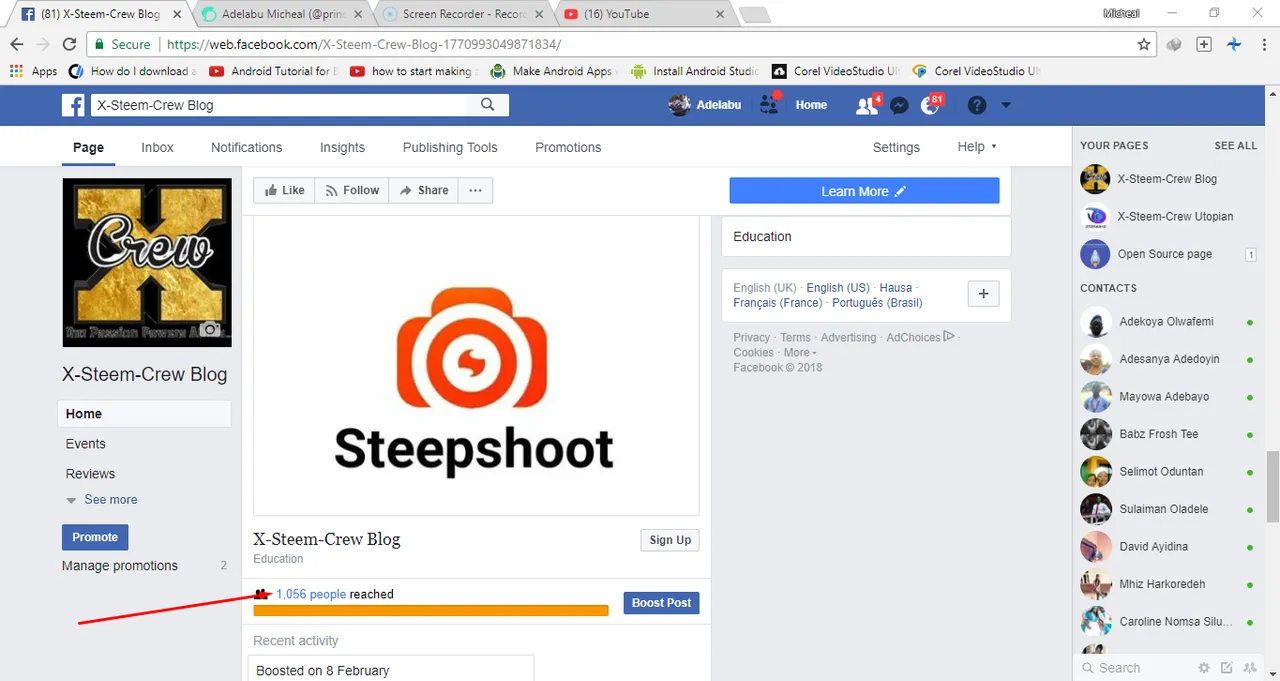
Task: Open Quick Help question mark icon
Action: point(977,105)
